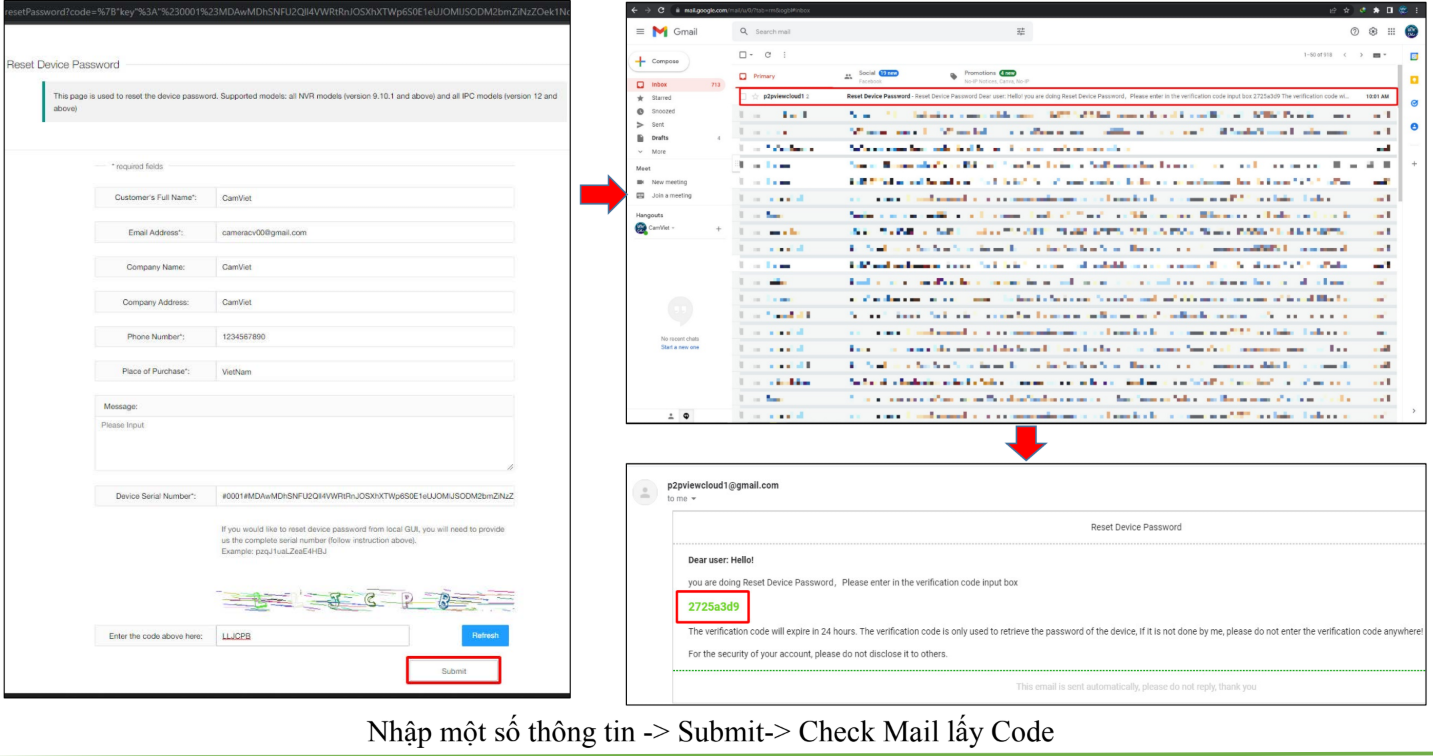
Task: Toggle the select-all emails checkbox
Action: [742, 55]
